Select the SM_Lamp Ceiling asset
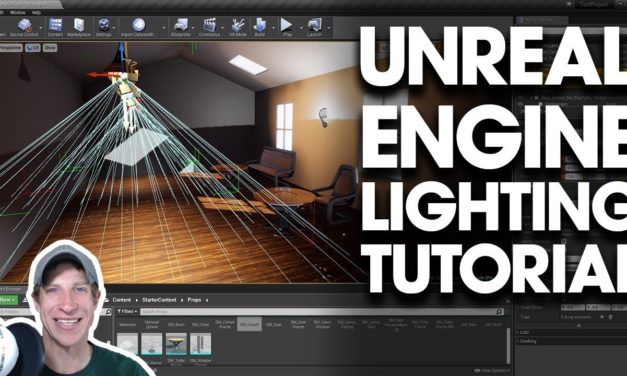Image resolution: width=627 pixels, height=376 pixels. point(347,324)
